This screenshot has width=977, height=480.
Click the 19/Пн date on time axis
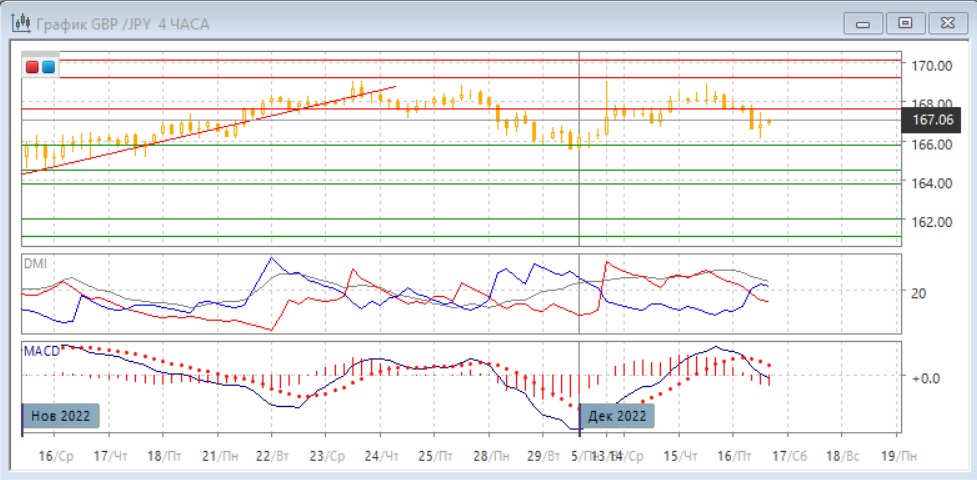coord(896,455)
